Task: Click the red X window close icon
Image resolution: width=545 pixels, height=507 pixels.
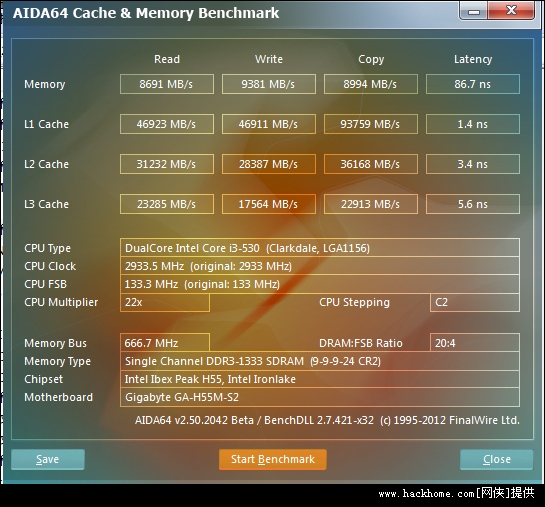Action: click(511, 11)
